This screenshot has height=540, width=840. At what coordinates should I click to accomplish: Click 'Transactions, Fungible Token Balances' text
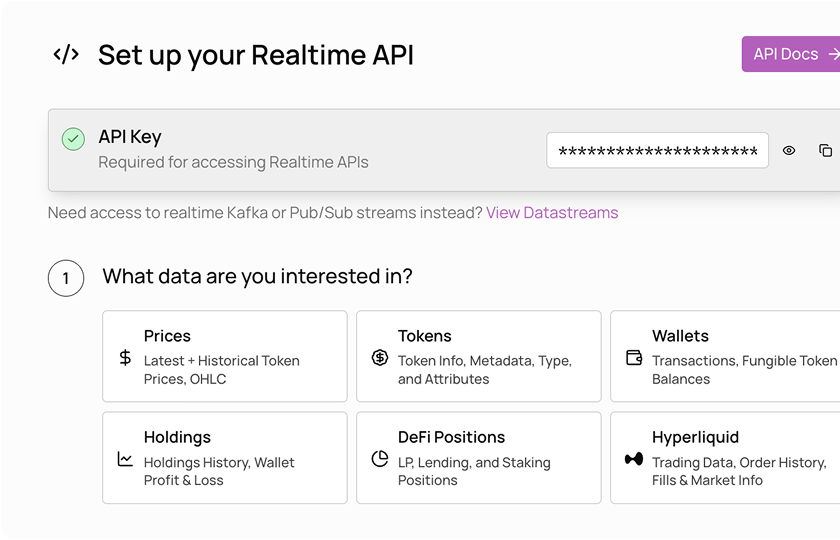[x=744, y=370]
